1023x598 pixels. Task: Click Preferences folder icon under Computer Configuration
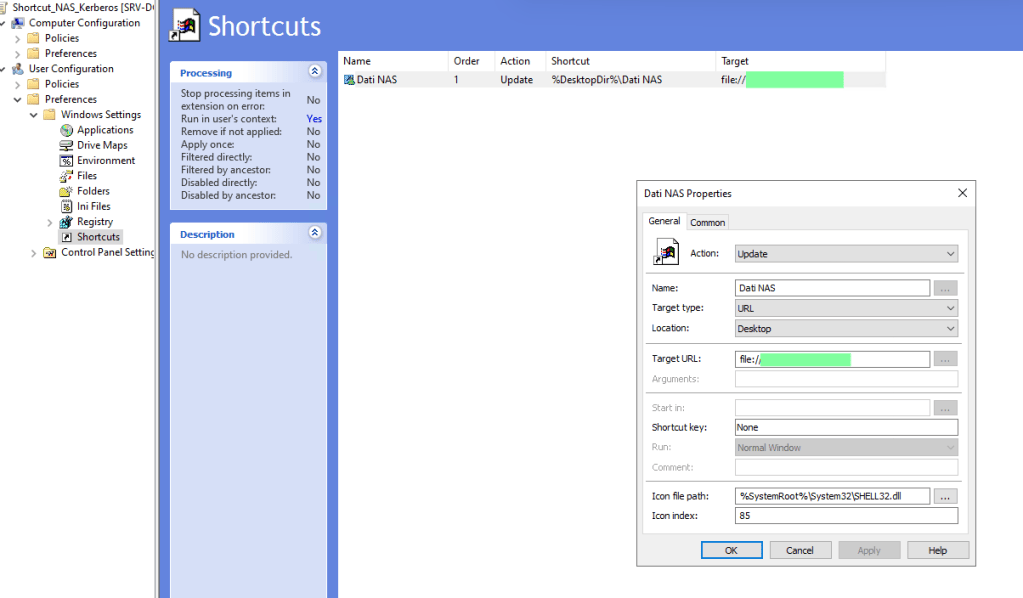33,53
